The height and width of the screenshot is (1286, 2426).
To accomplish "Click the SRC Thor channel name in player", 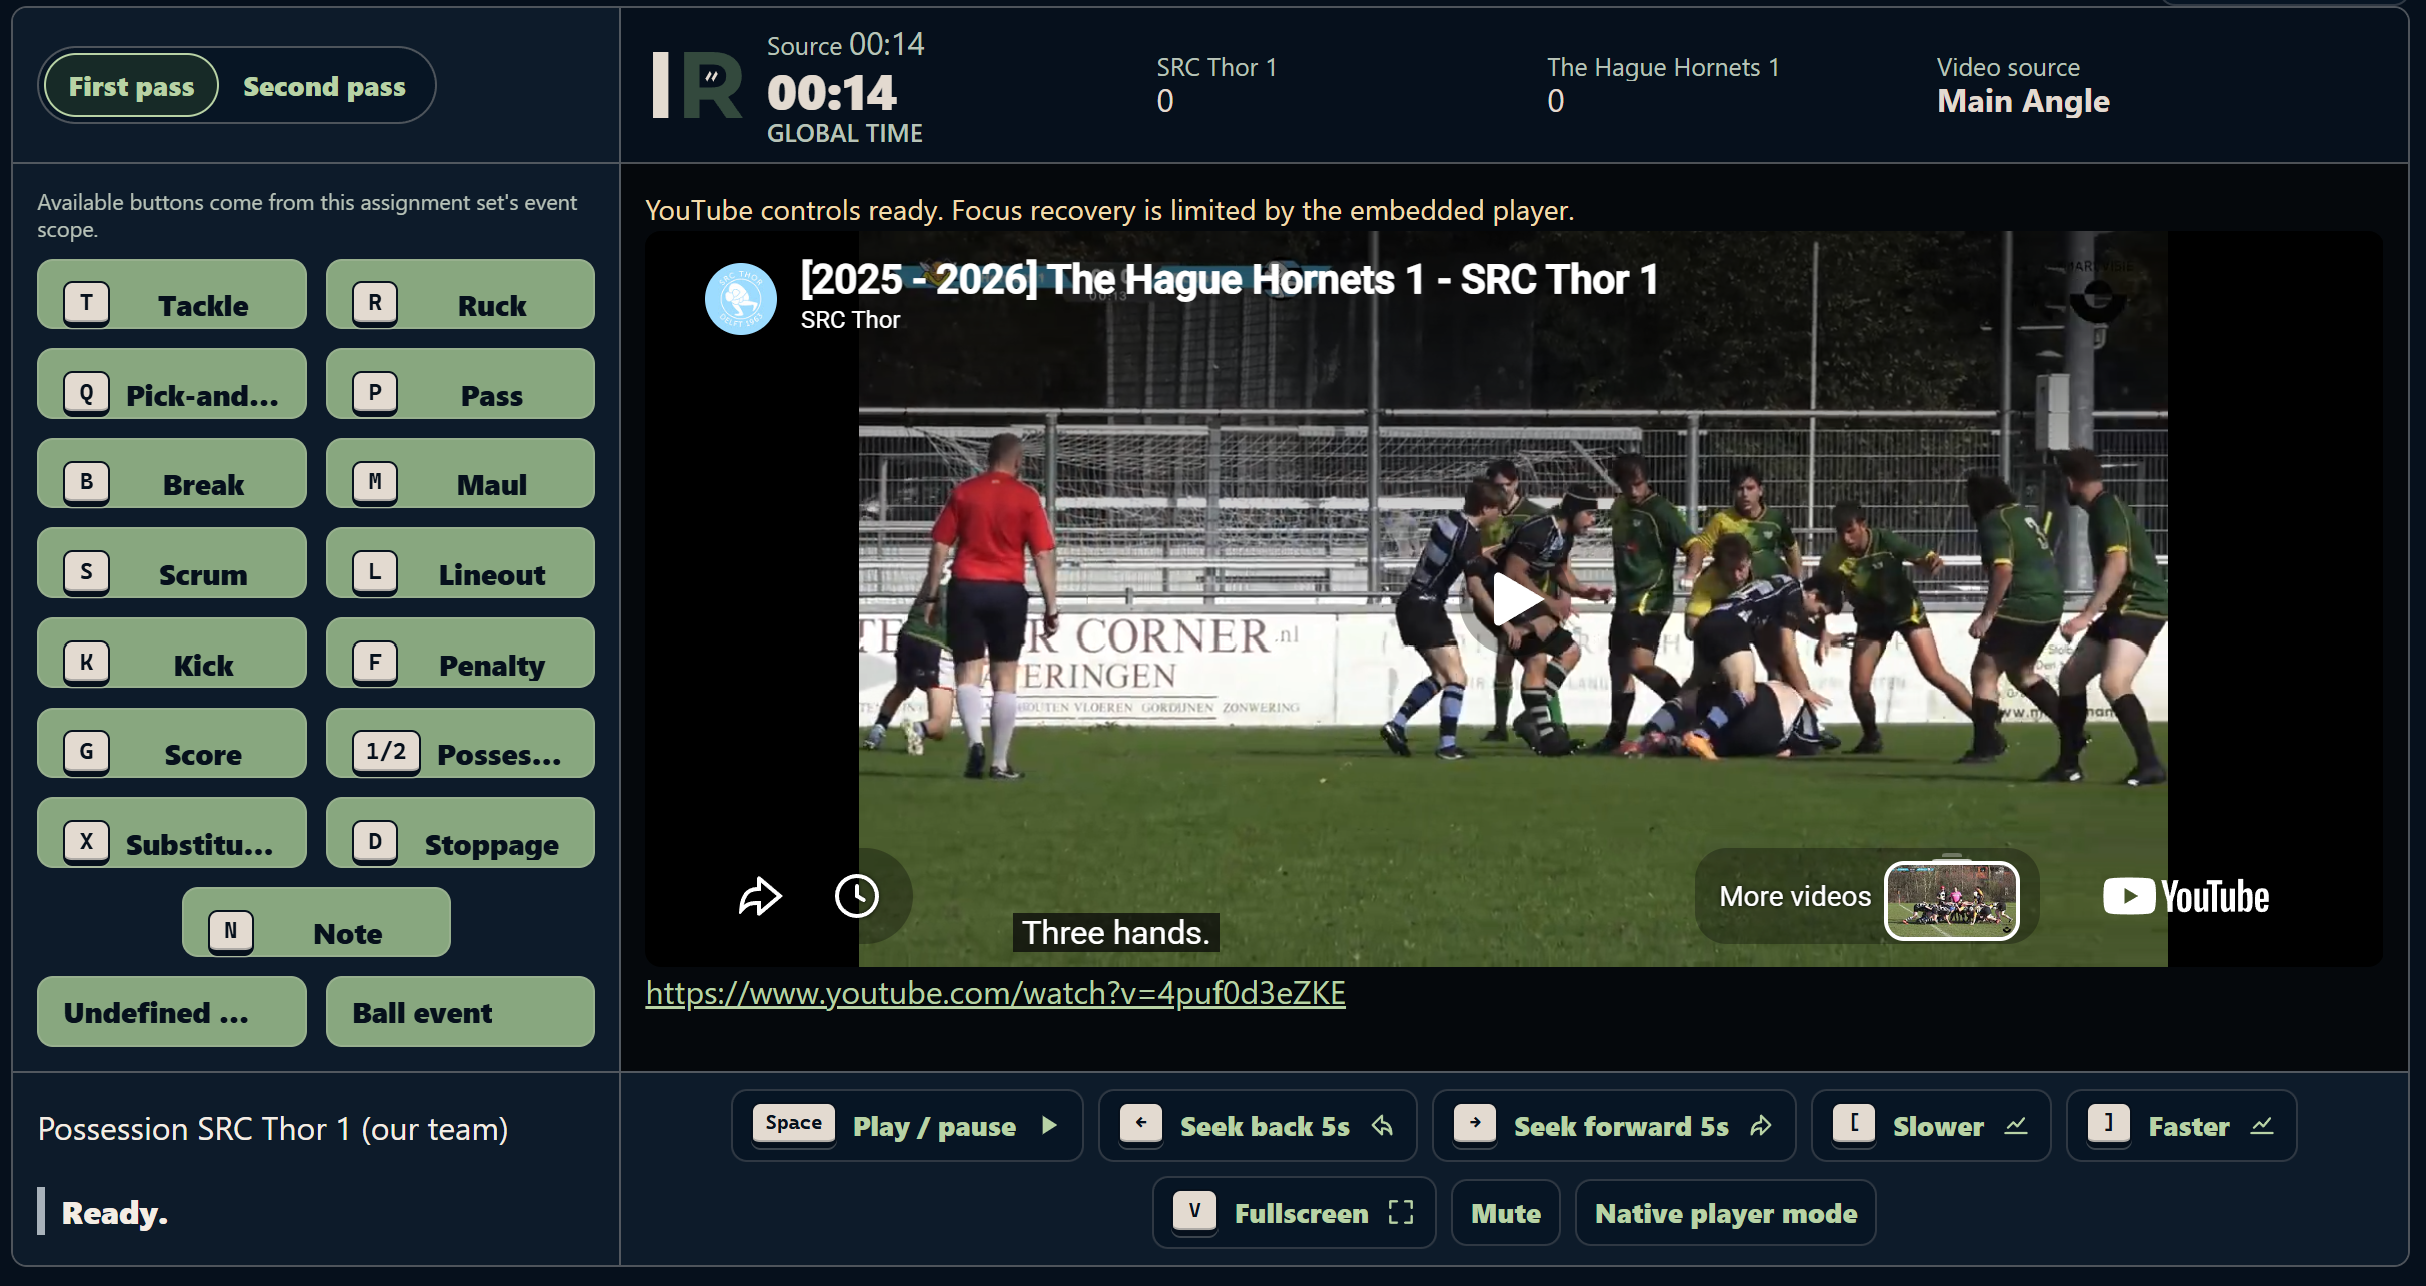I will (x=850, y=320).
